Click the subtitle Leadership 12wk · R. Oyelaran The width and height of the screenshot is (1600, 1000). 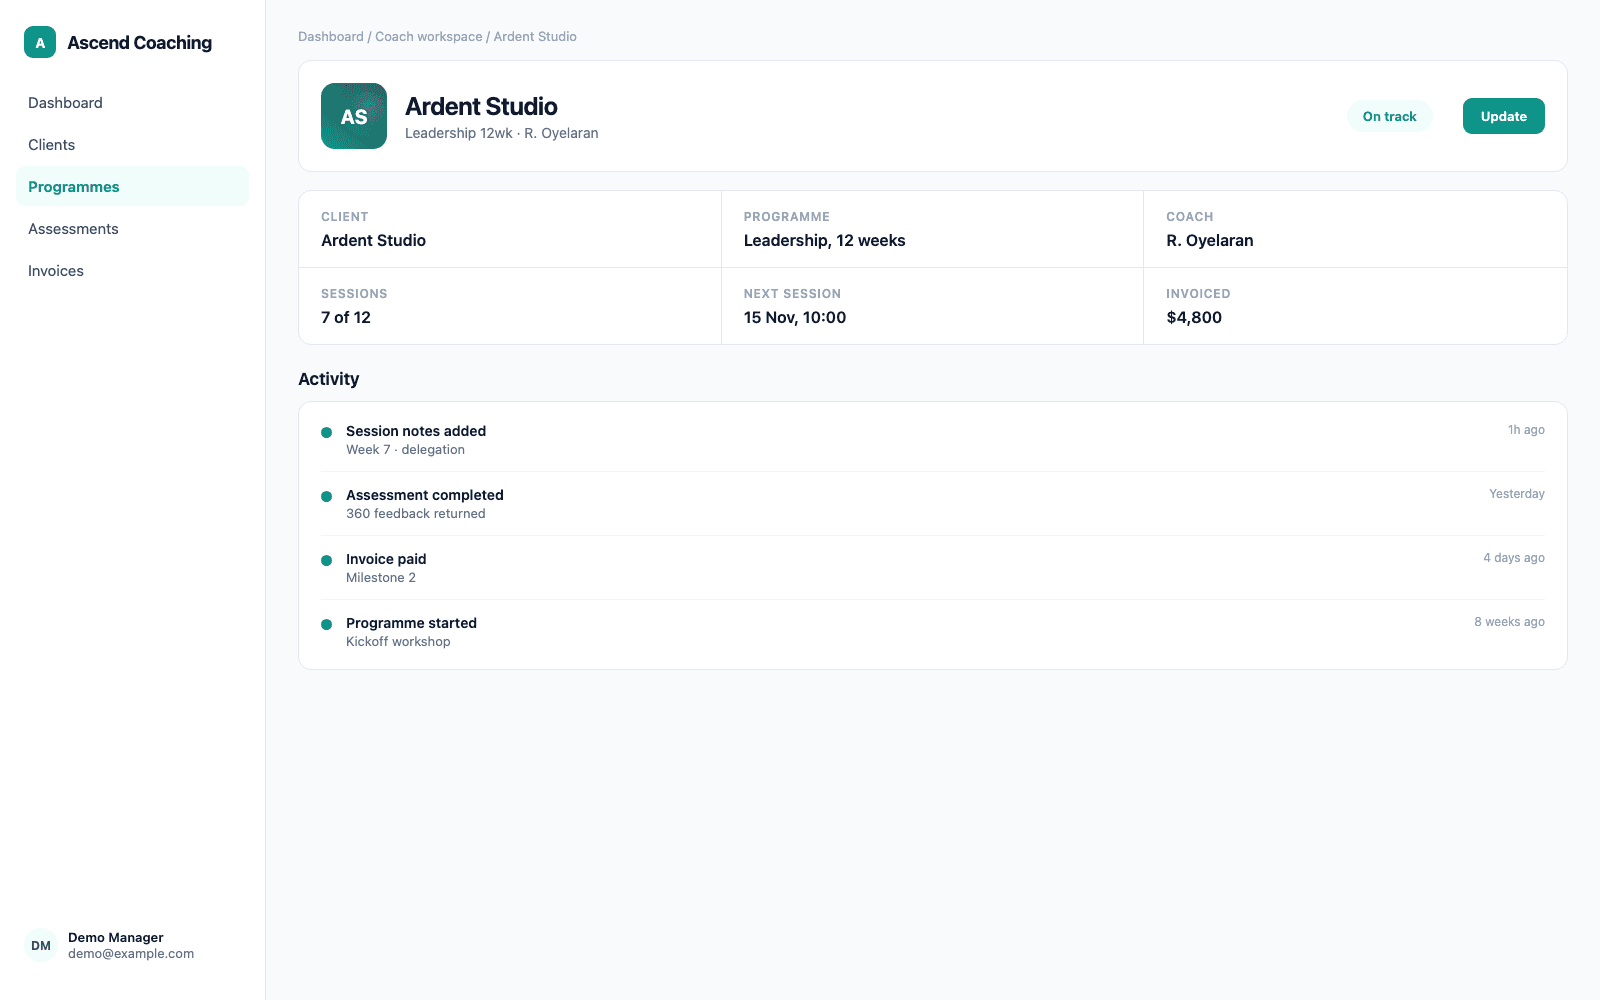pos(502,133)
